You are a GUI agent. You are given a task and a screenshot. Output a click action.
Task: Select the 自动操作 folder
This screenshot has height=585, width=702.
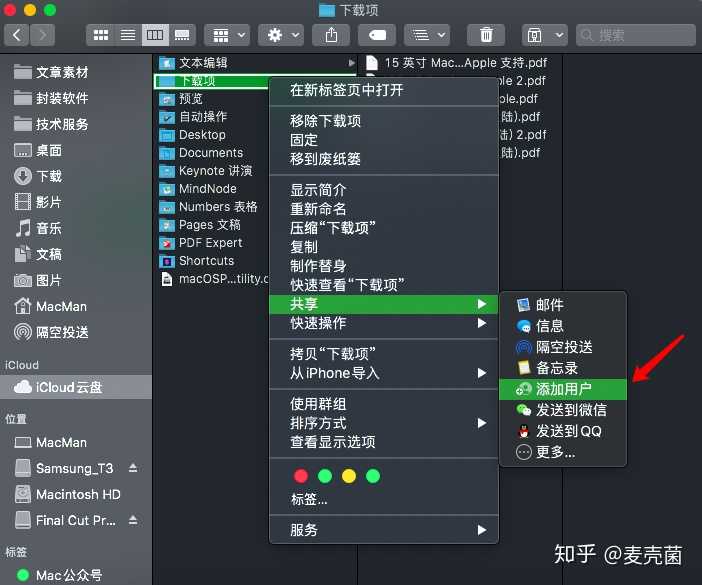click(193, 117)
